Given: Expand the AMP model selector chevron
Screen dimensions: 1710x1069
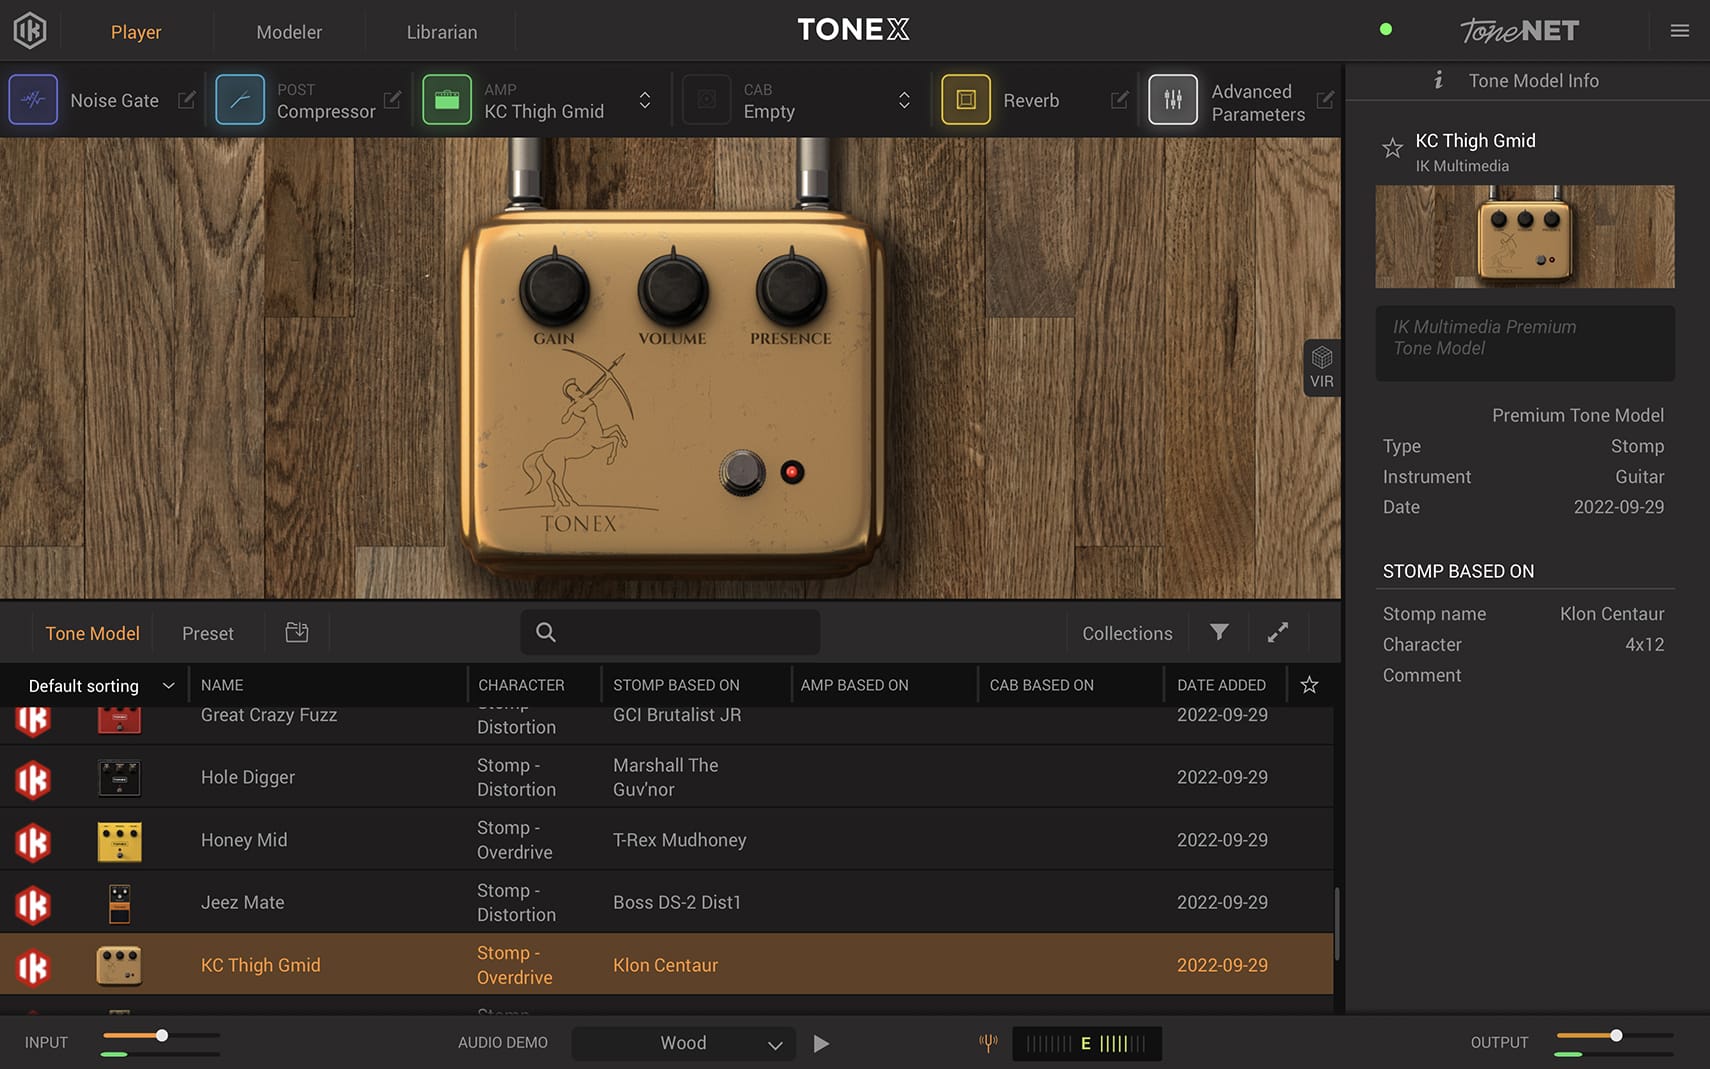Looking at the screenshot, I should click(x=646, y=100).
